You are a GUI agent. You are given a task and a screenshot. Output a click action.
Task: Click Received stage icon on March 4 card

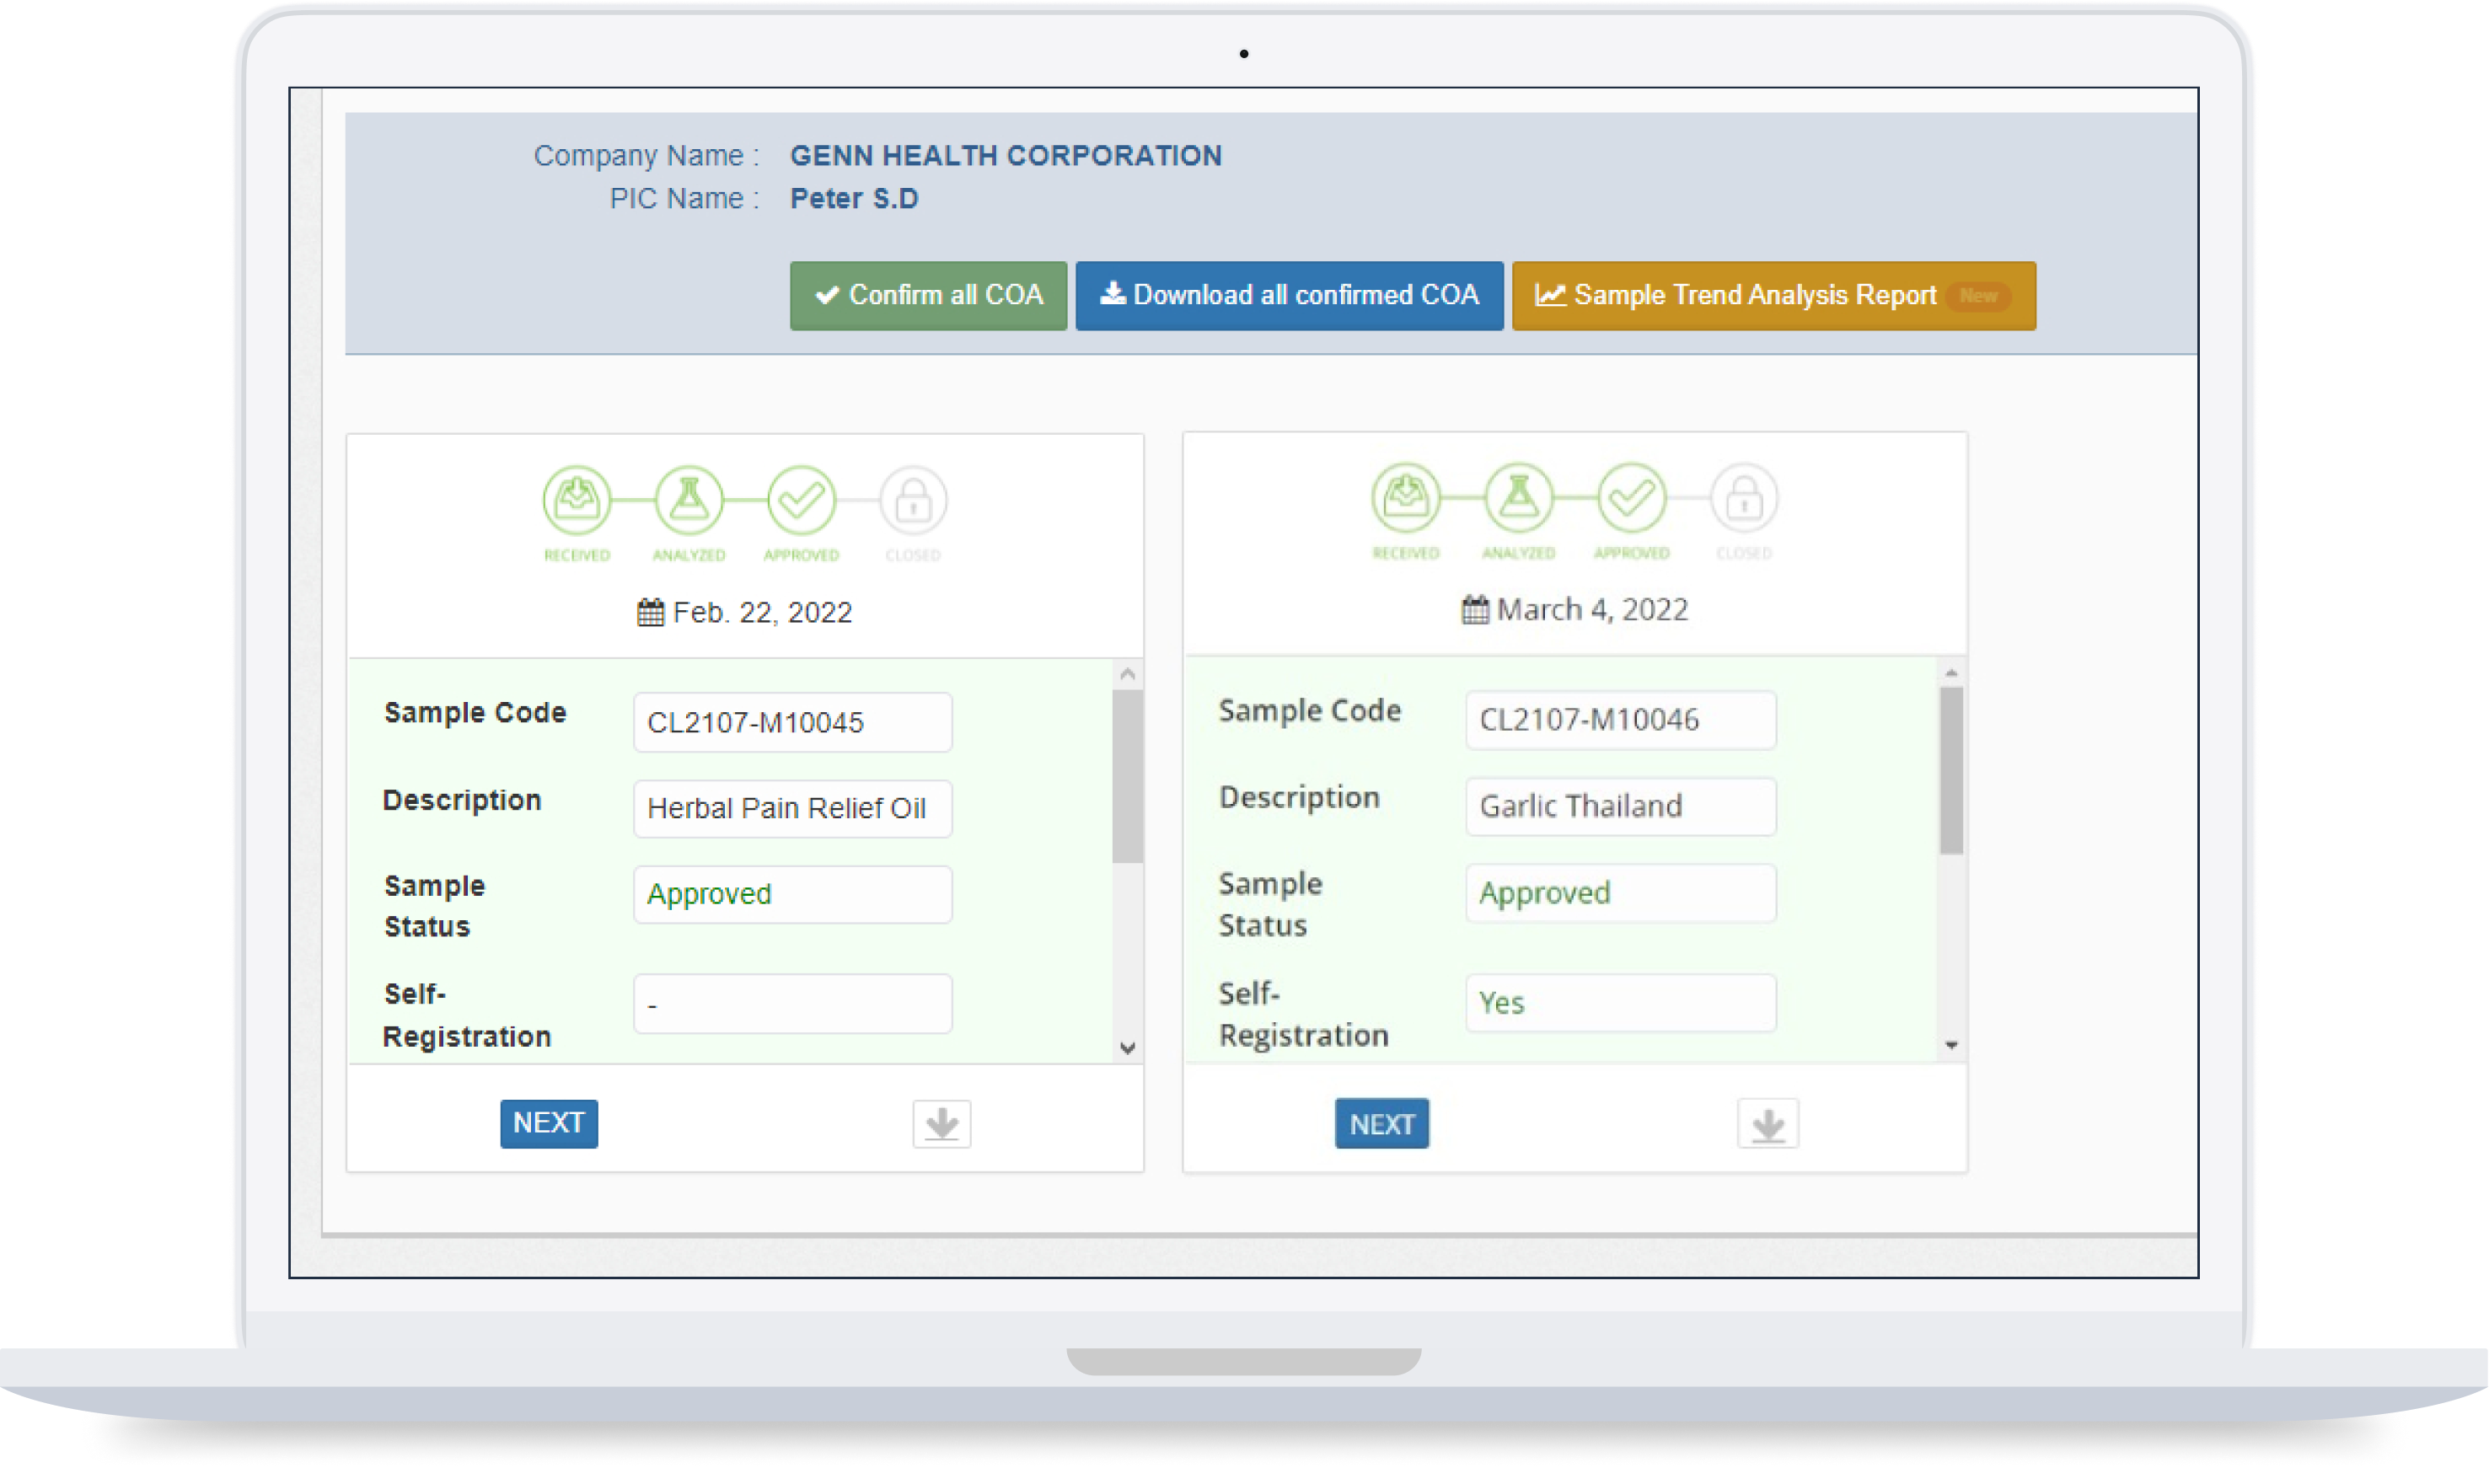click(x=1406, y=497)
